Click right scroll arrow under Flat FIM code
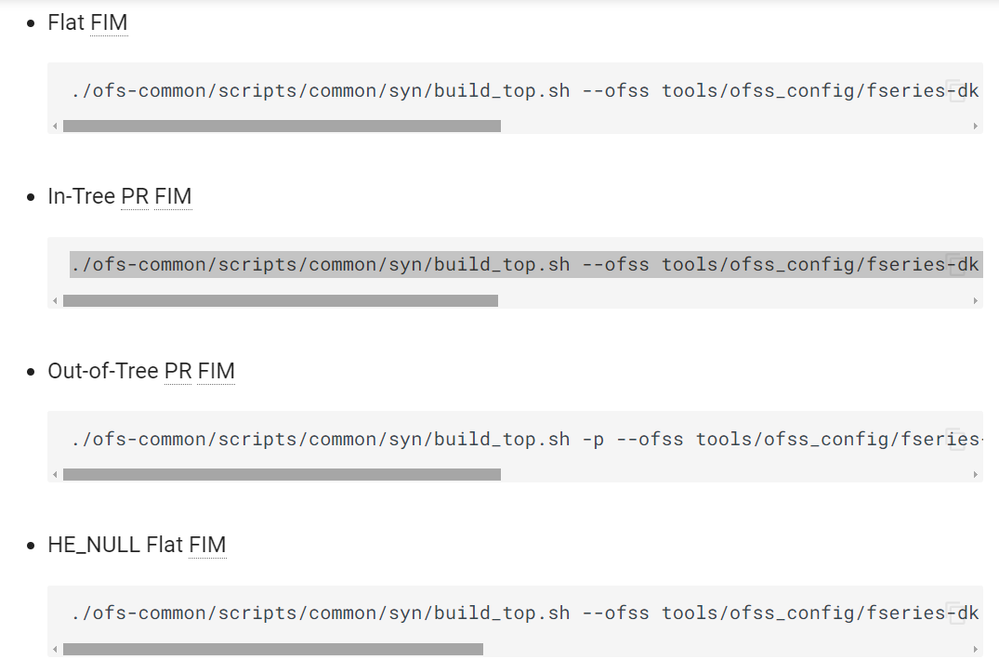999x661 pixels. [x=976, y=127]
